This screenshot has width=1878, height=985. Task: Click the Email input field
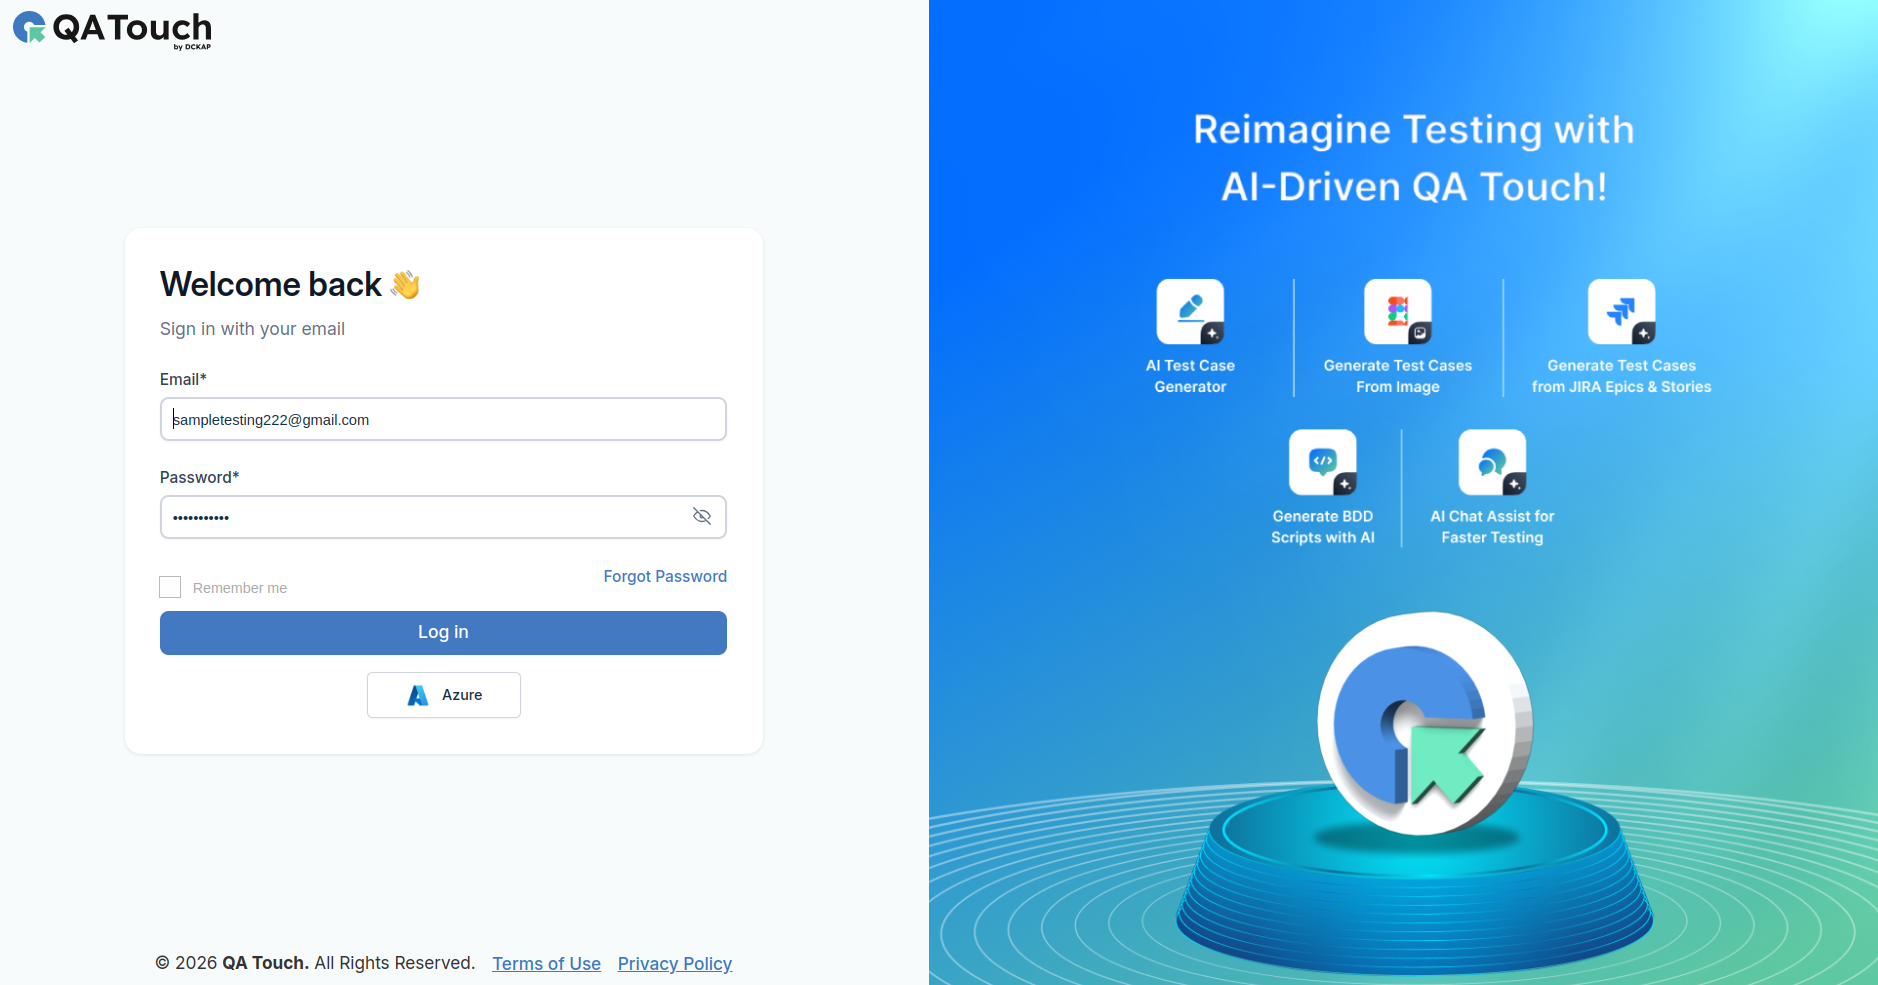443,419
